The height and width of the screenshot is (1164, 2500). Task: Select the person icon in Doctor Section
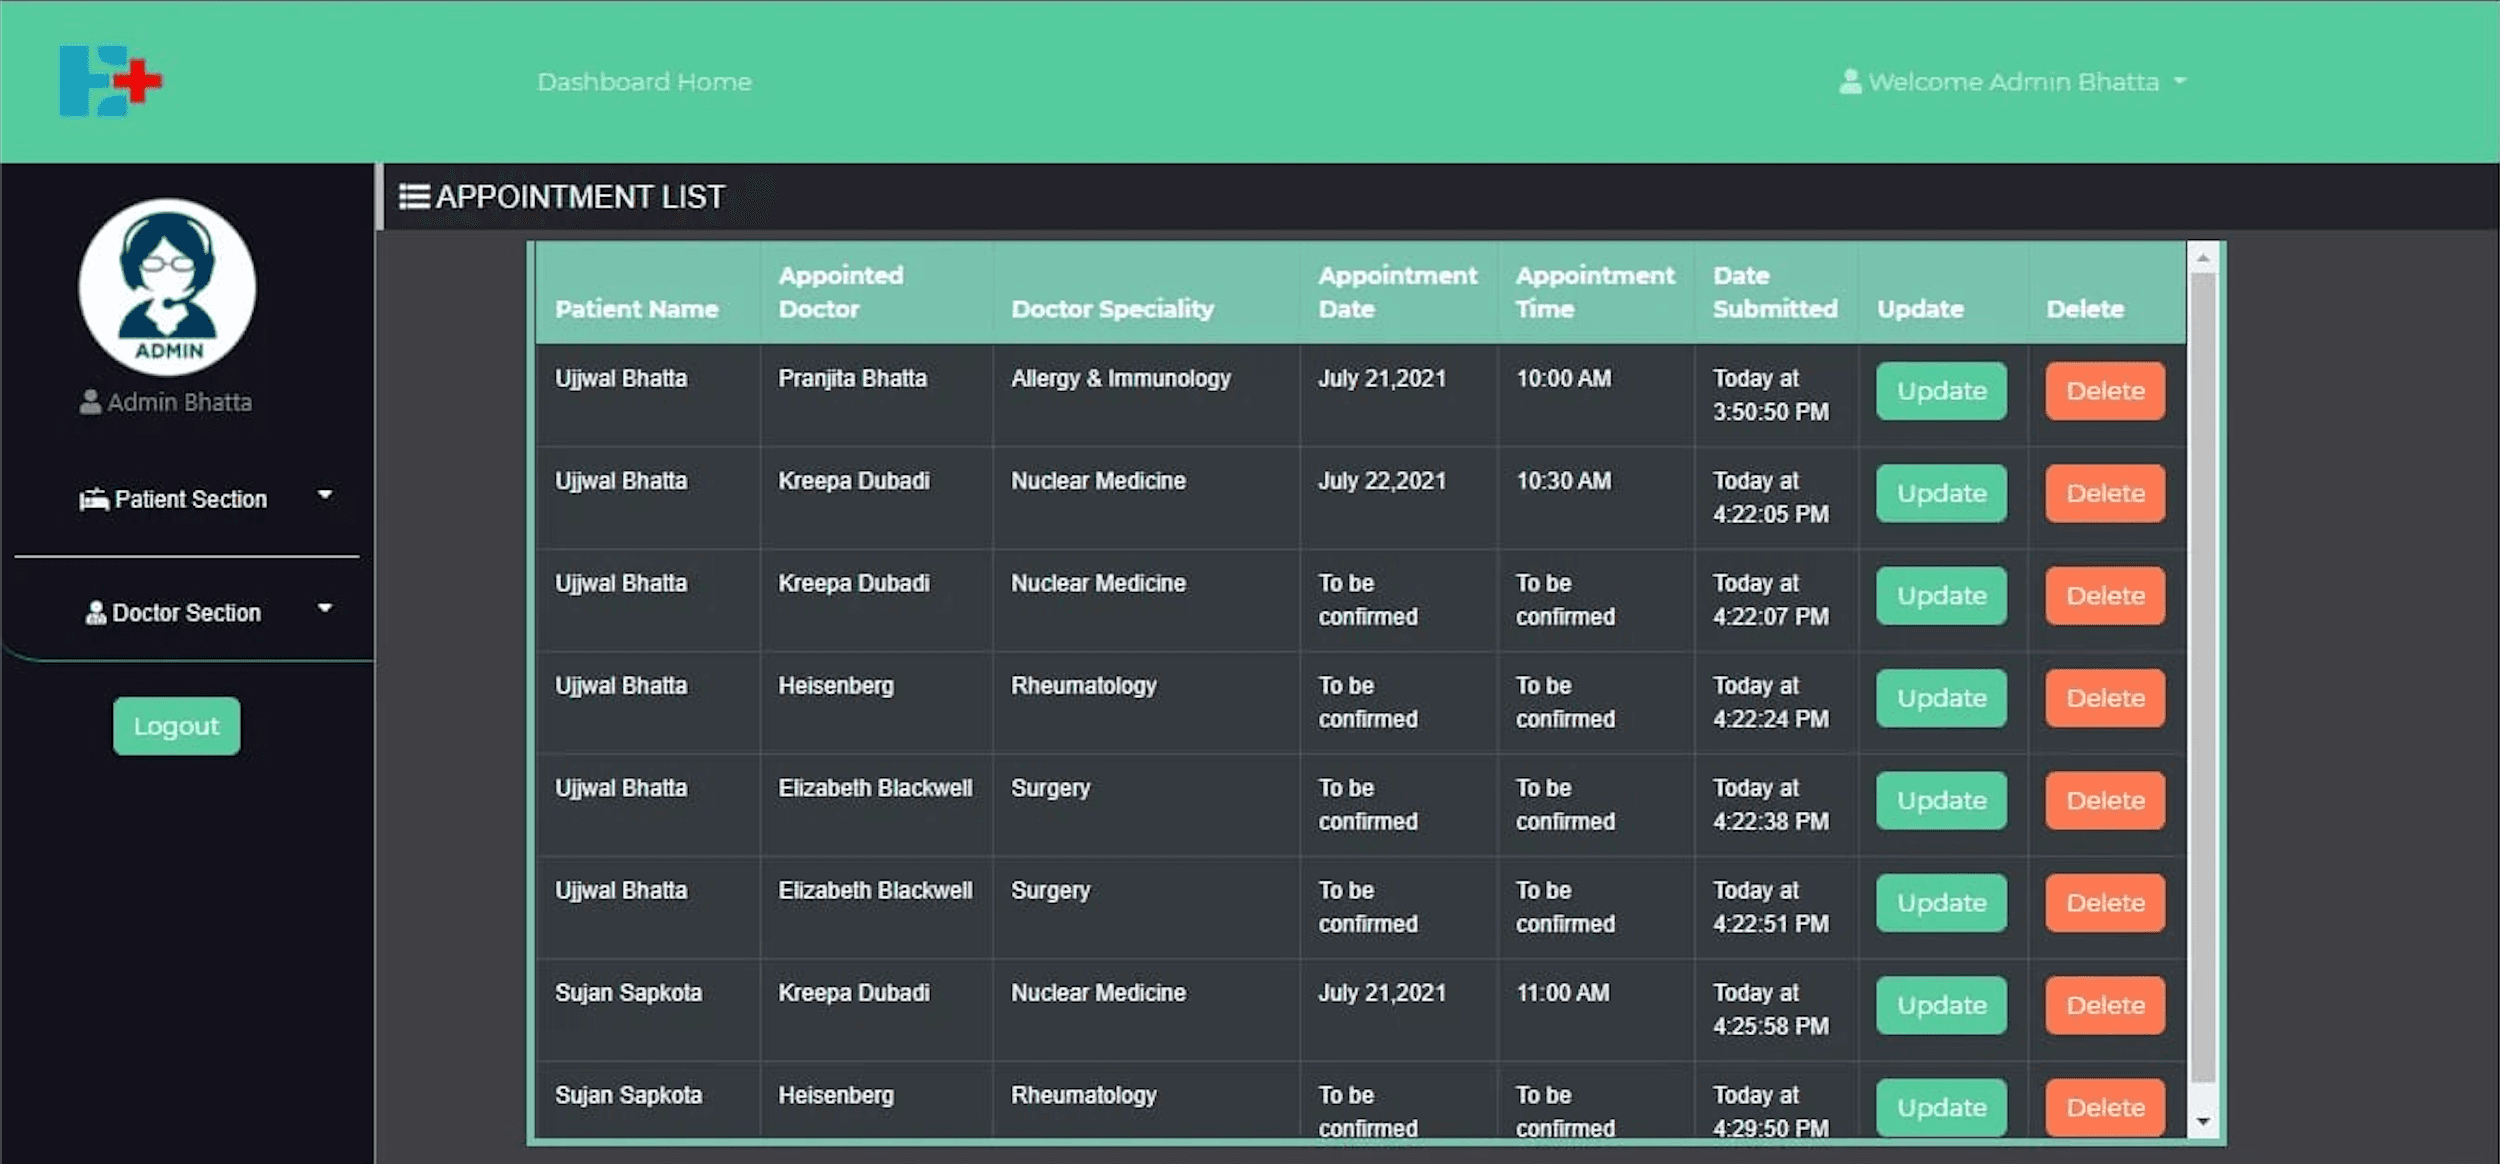coord(95,611)
